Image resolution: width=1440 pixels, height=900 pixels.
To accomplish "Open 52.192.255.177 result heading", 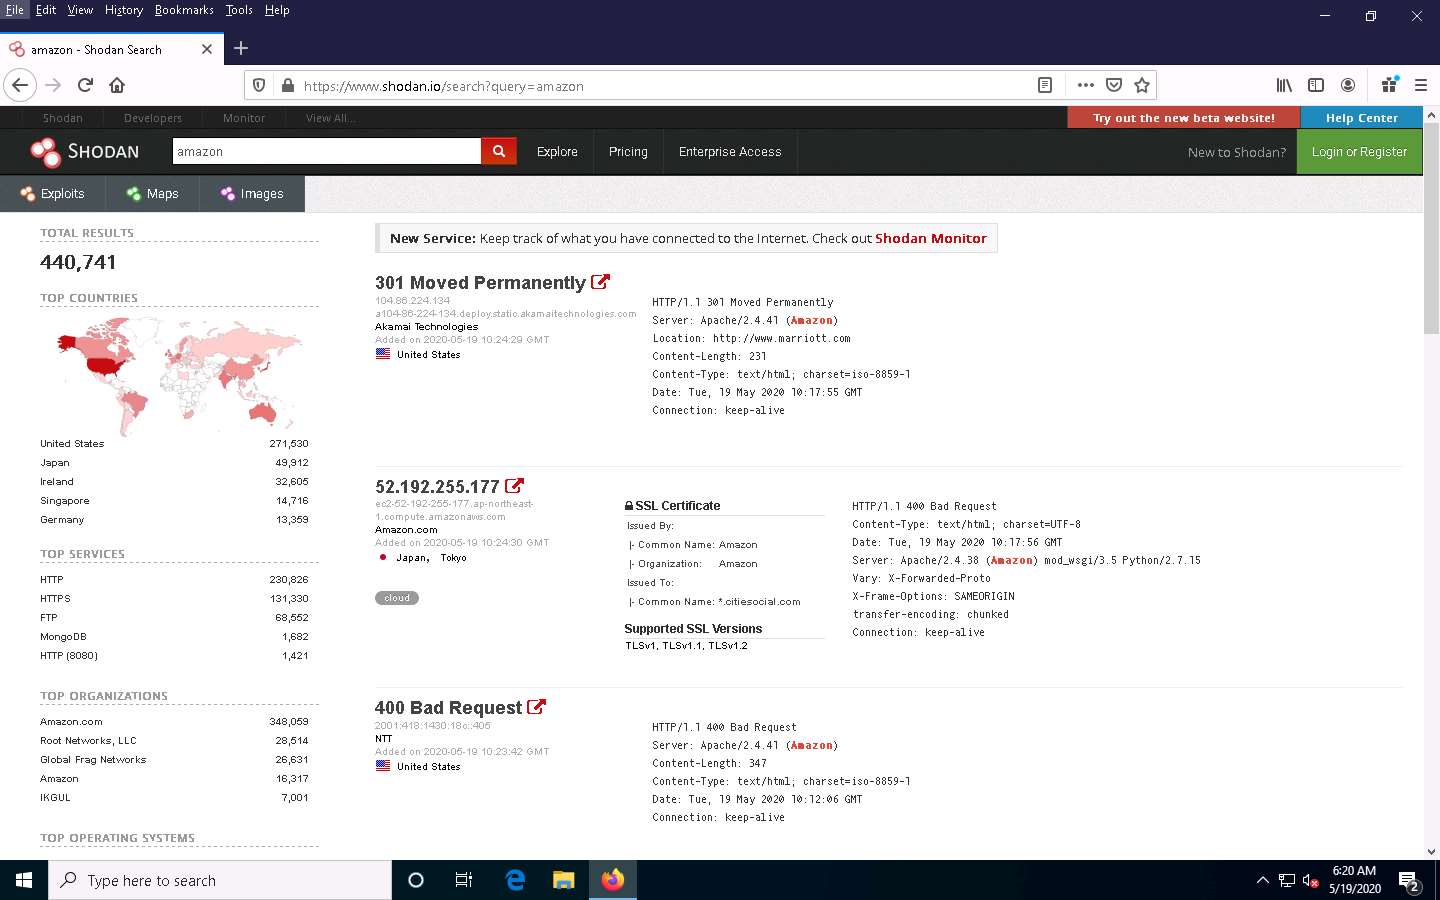I will point(437,487).
